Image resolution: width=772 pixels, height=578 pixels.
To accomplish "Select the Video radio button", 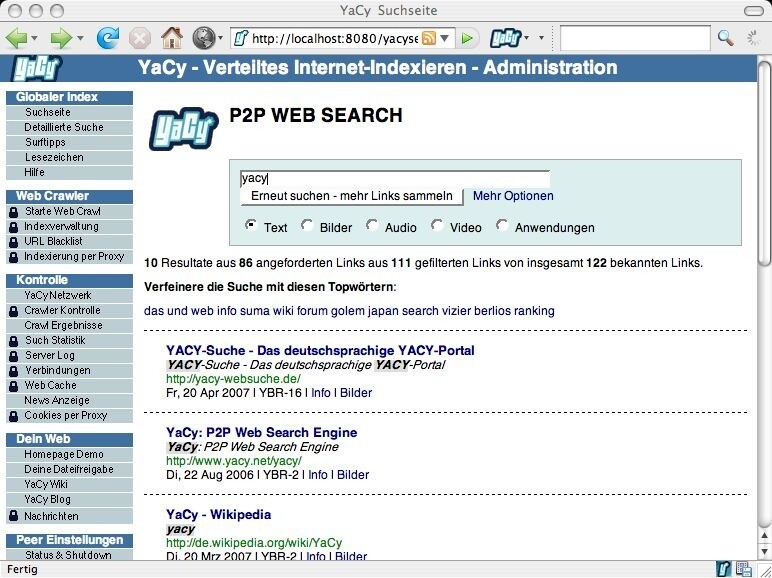I will [x=437, y=225].
